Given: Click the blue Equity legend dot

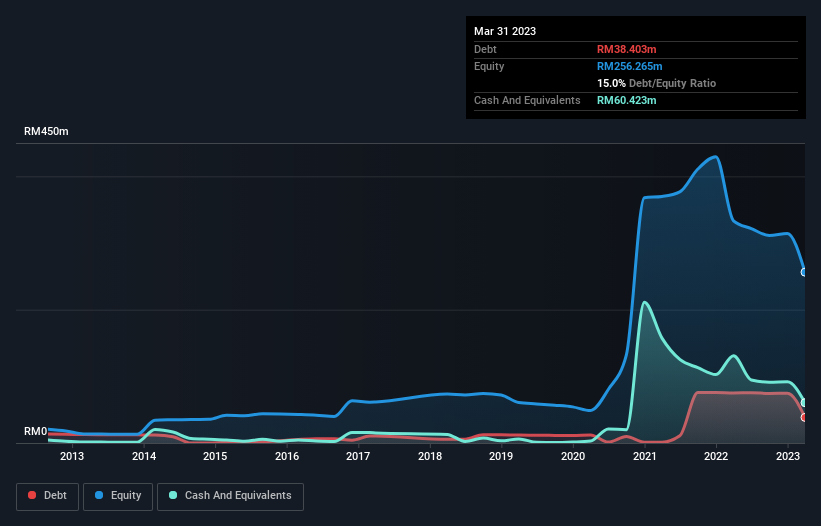Looking at the screenshot, I should click(99, 495).
